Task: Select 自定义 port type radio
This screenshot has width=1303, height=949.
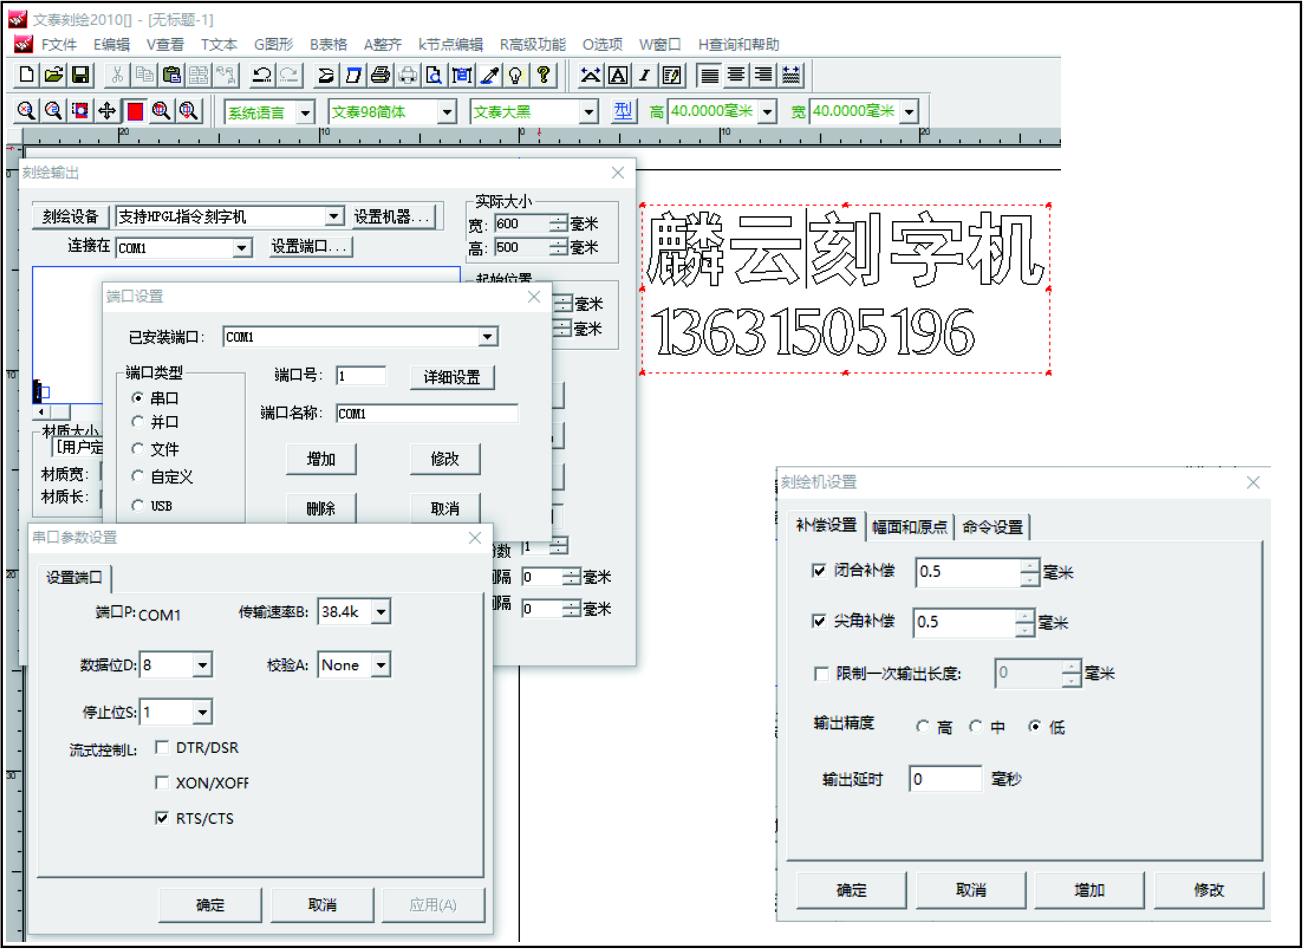Action: [x=138, y=477]
